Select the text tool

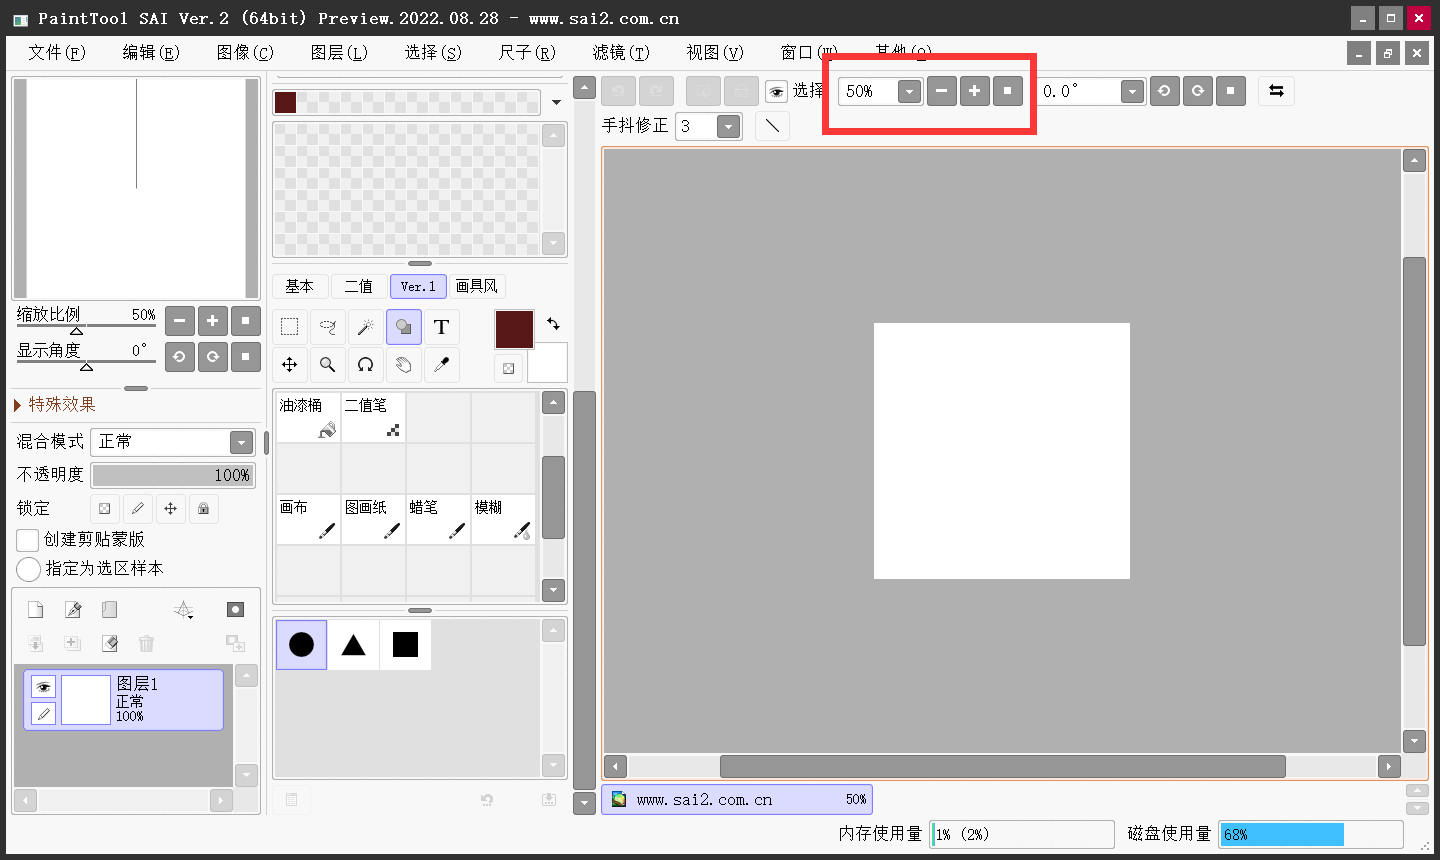[x=442, y=327]
